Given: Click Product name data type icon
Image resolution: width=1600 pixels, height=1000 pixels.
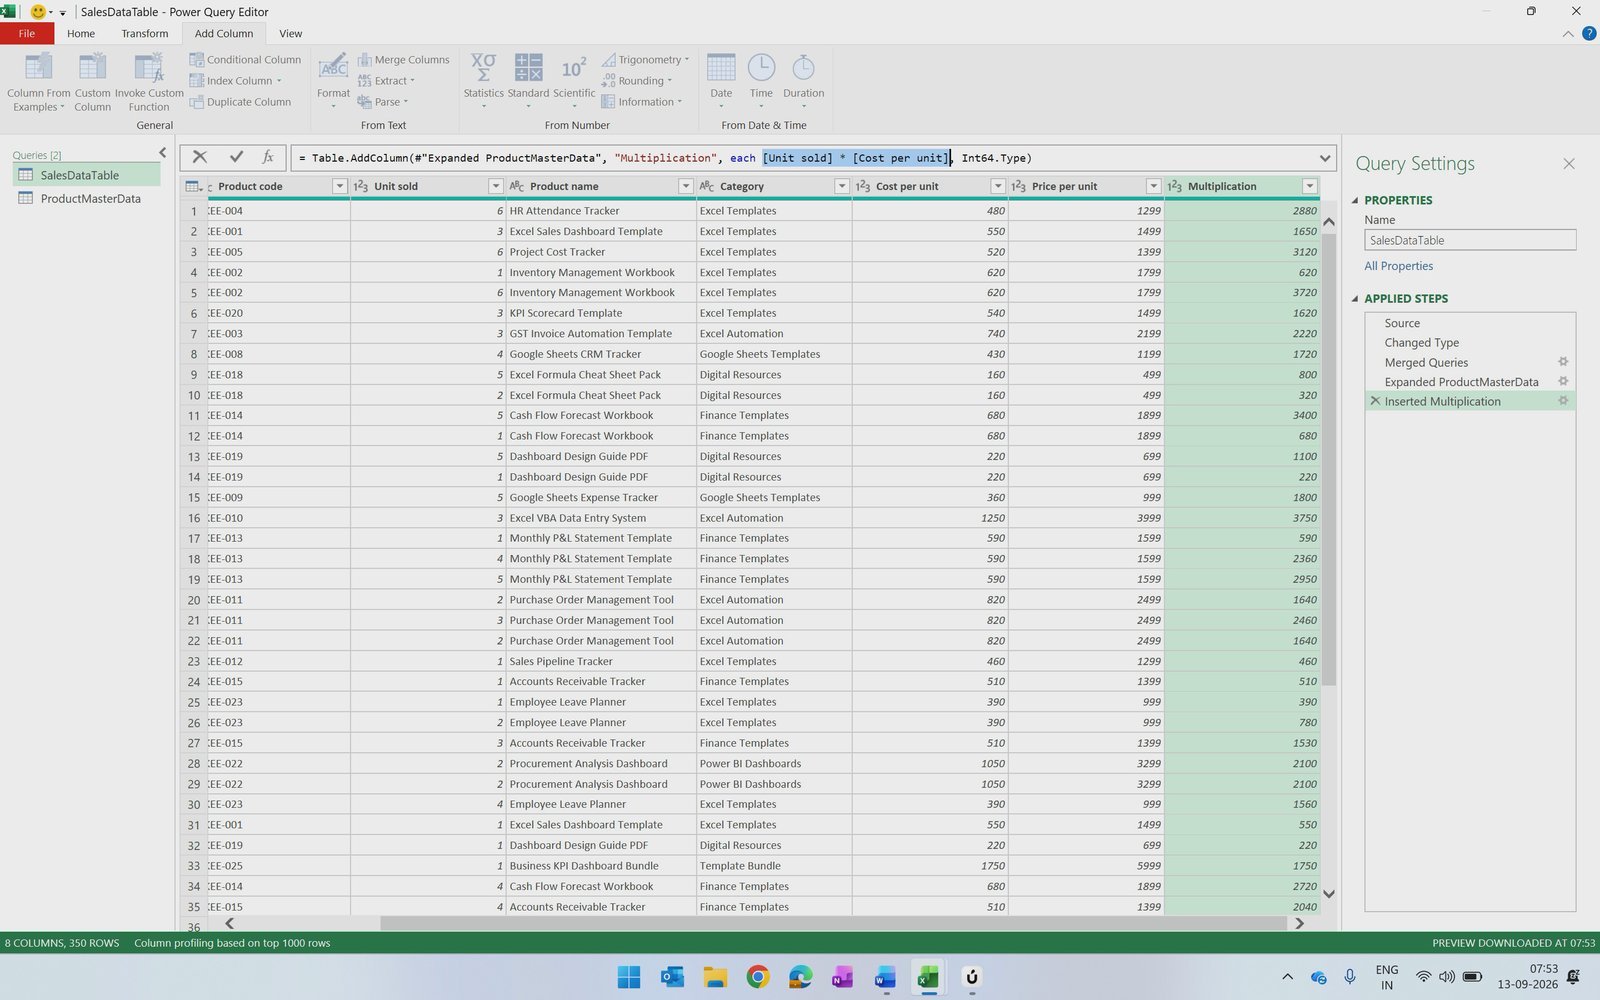Looking at the screenshot, I should [517, 187].
